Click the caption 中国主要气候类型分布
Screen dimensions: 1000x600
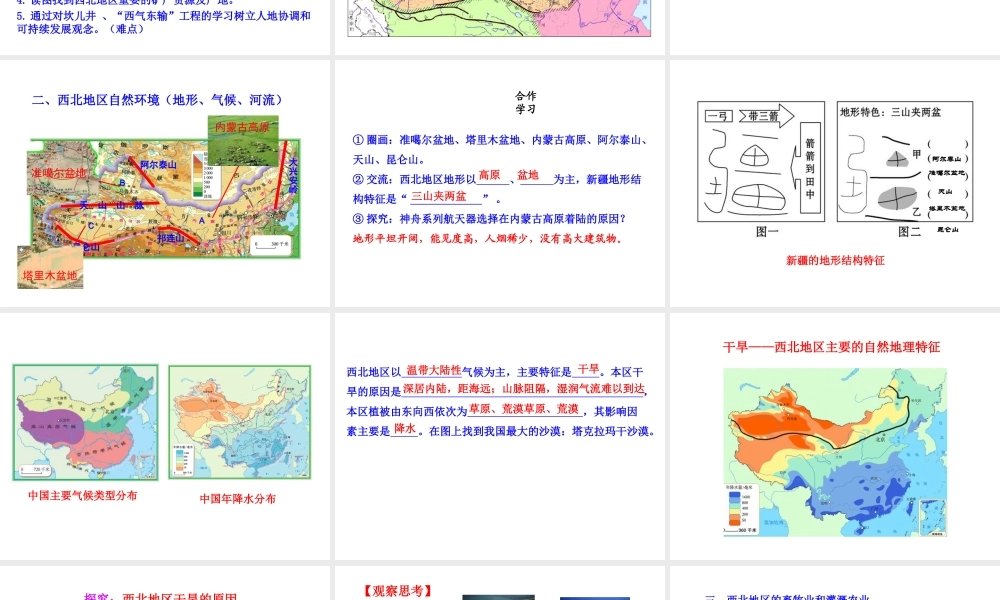pyautogui.click(x=82, y=495)
